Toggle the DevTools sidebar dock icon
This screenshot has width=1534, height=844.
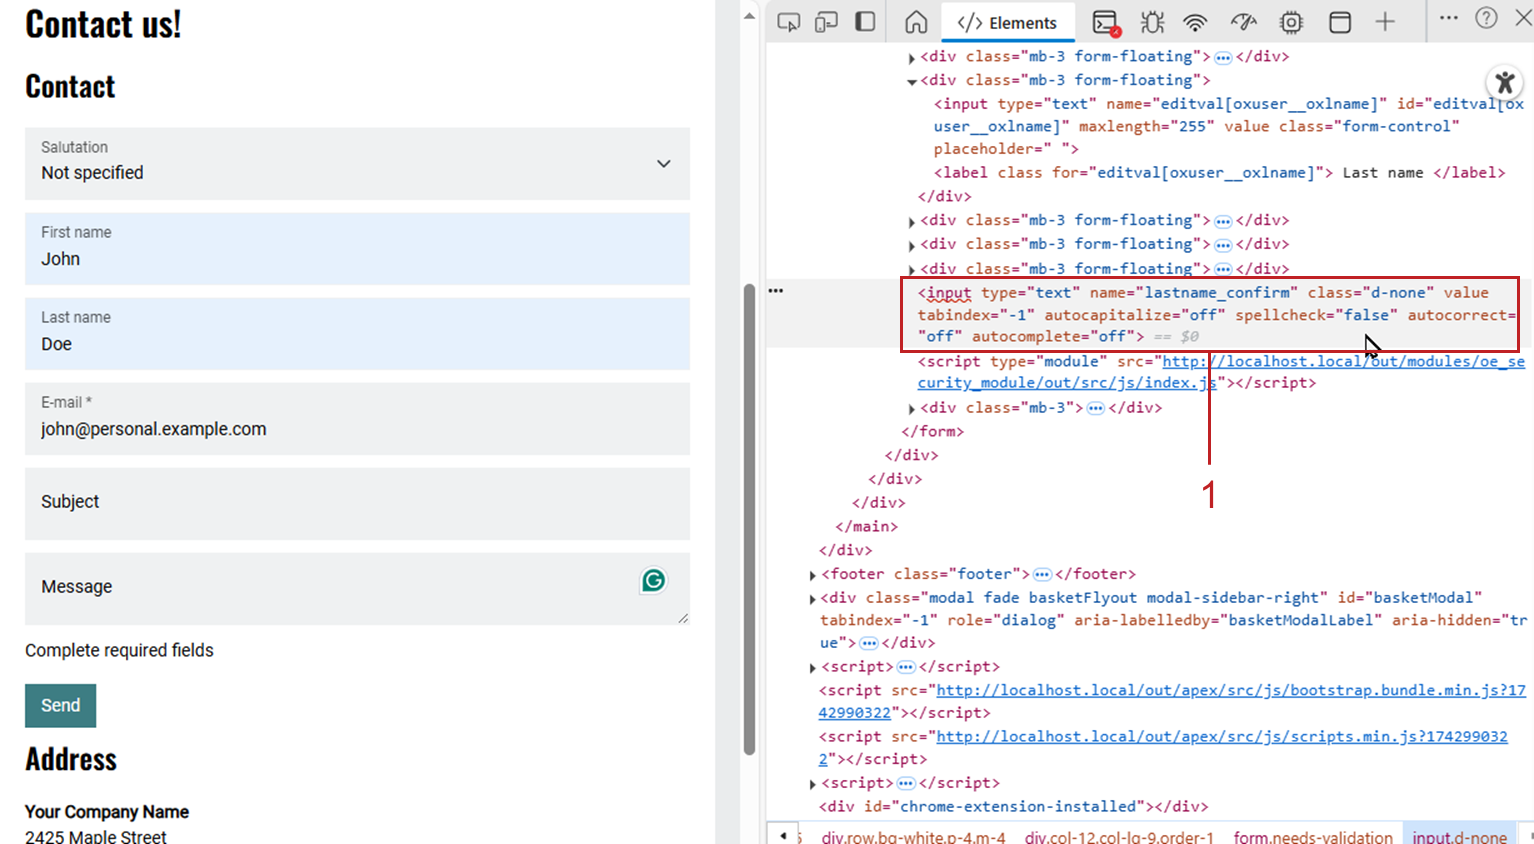point(865,22)
